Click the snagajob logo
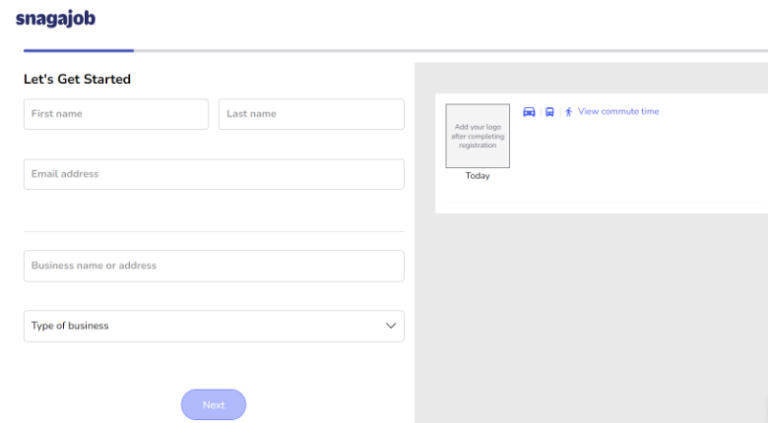 pos(56,19)
